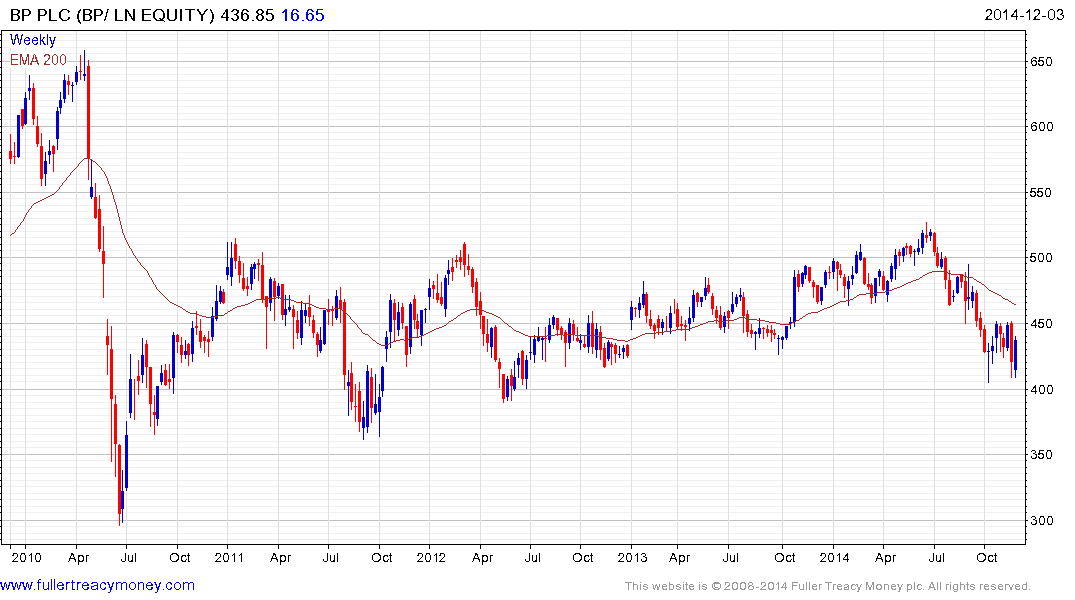Click the 450 price axis label
The height and width of the screenshot is (600, 1075).
point(1041,324)
